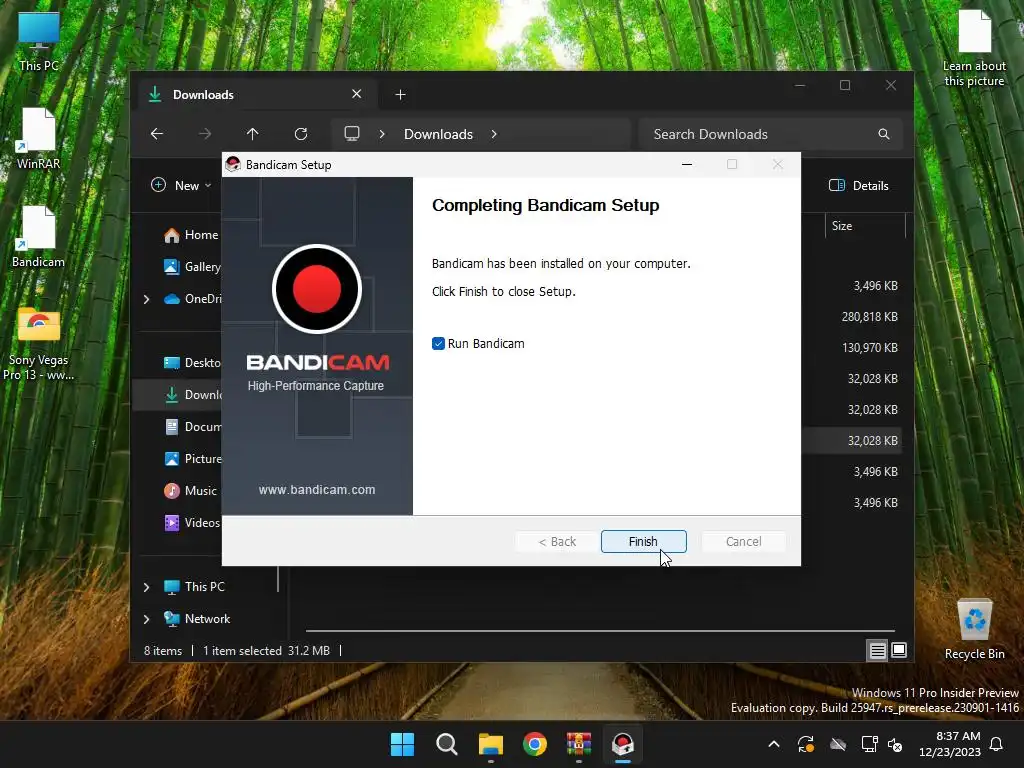Select the Sony Vegas Pro 13 desktop folder
The image size is (1024, 768).
39,344
